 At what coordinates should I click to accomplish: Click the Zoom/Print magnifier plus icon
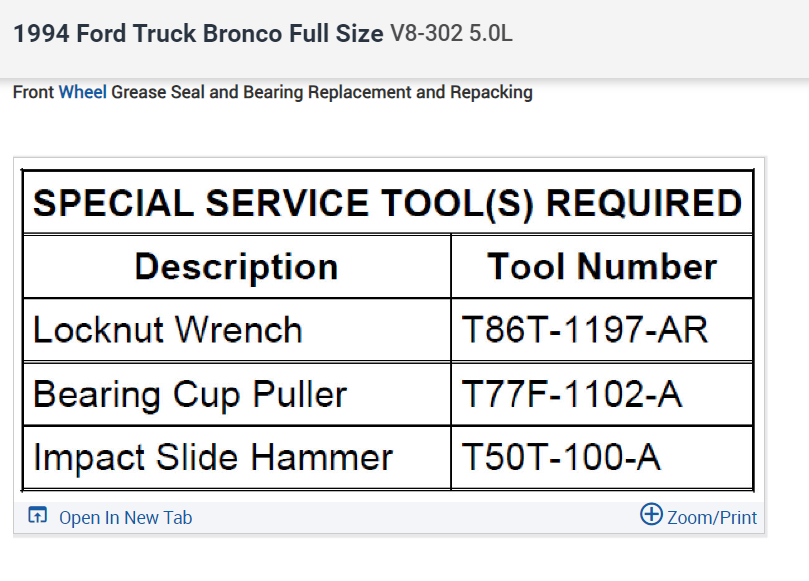651,515
